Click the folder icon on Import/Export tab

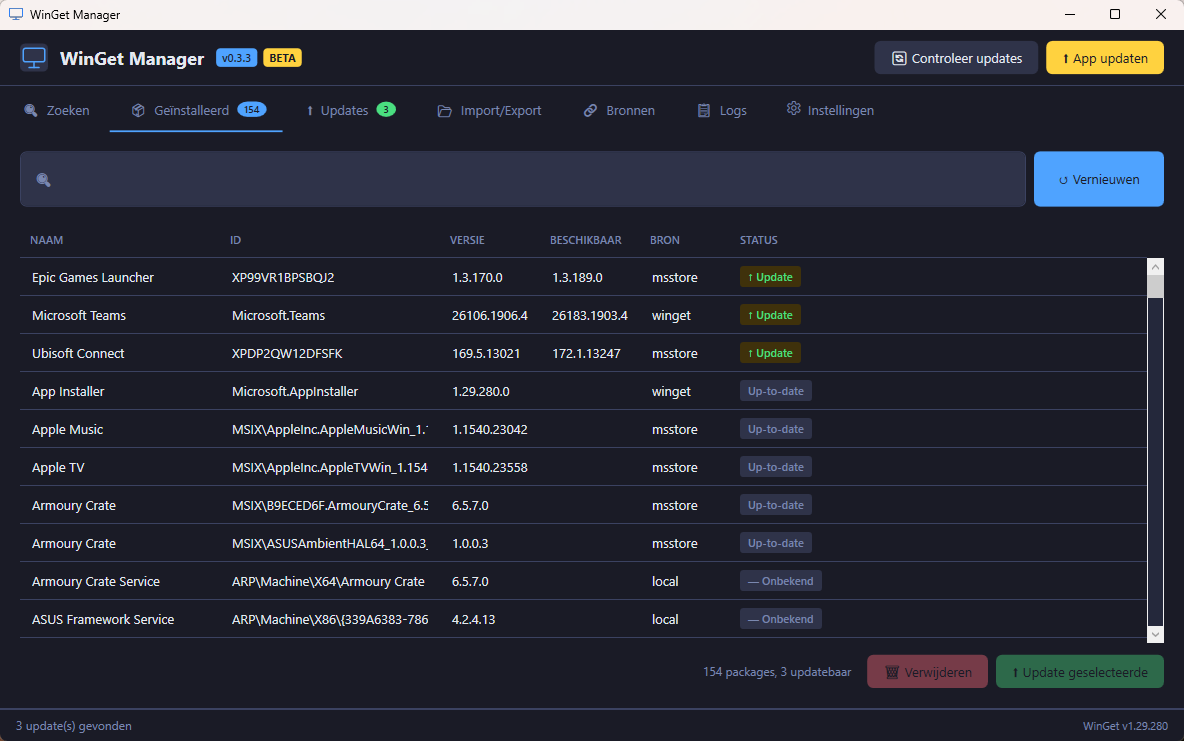445,111
